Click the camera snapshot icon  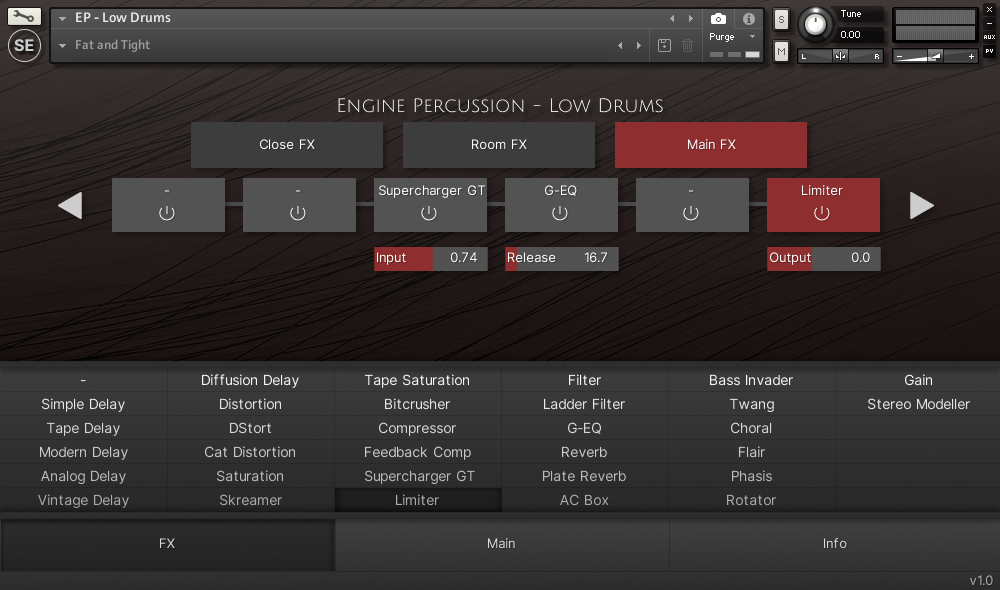coord(718,18)
